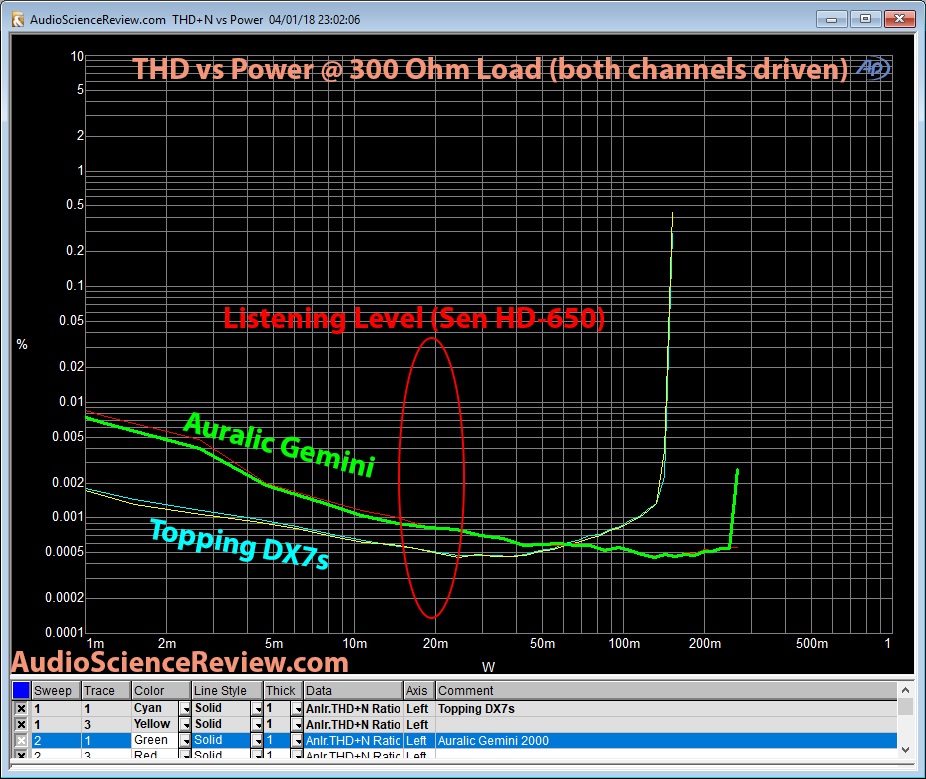Click the 'Cyan' color cell
This screenshot has width=926, height=779.
[155, 709]
